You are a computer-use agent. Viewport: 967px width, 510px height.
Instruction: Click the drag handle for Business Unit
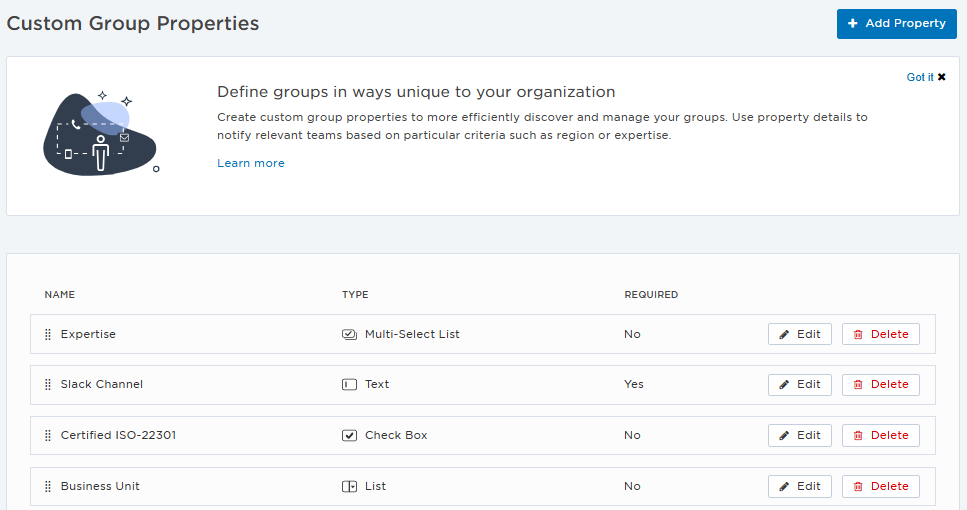tap(48, 487)
